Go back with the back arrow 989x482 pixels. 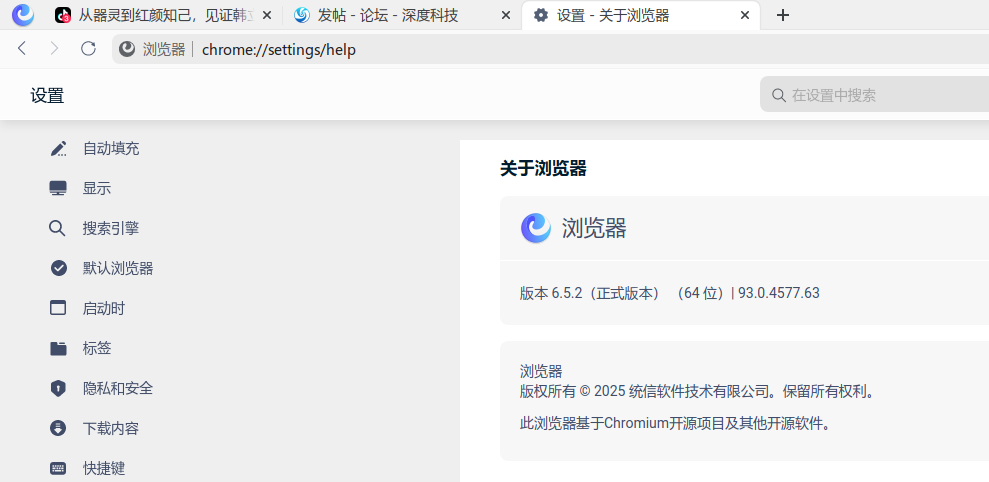[x=22, y=49]
